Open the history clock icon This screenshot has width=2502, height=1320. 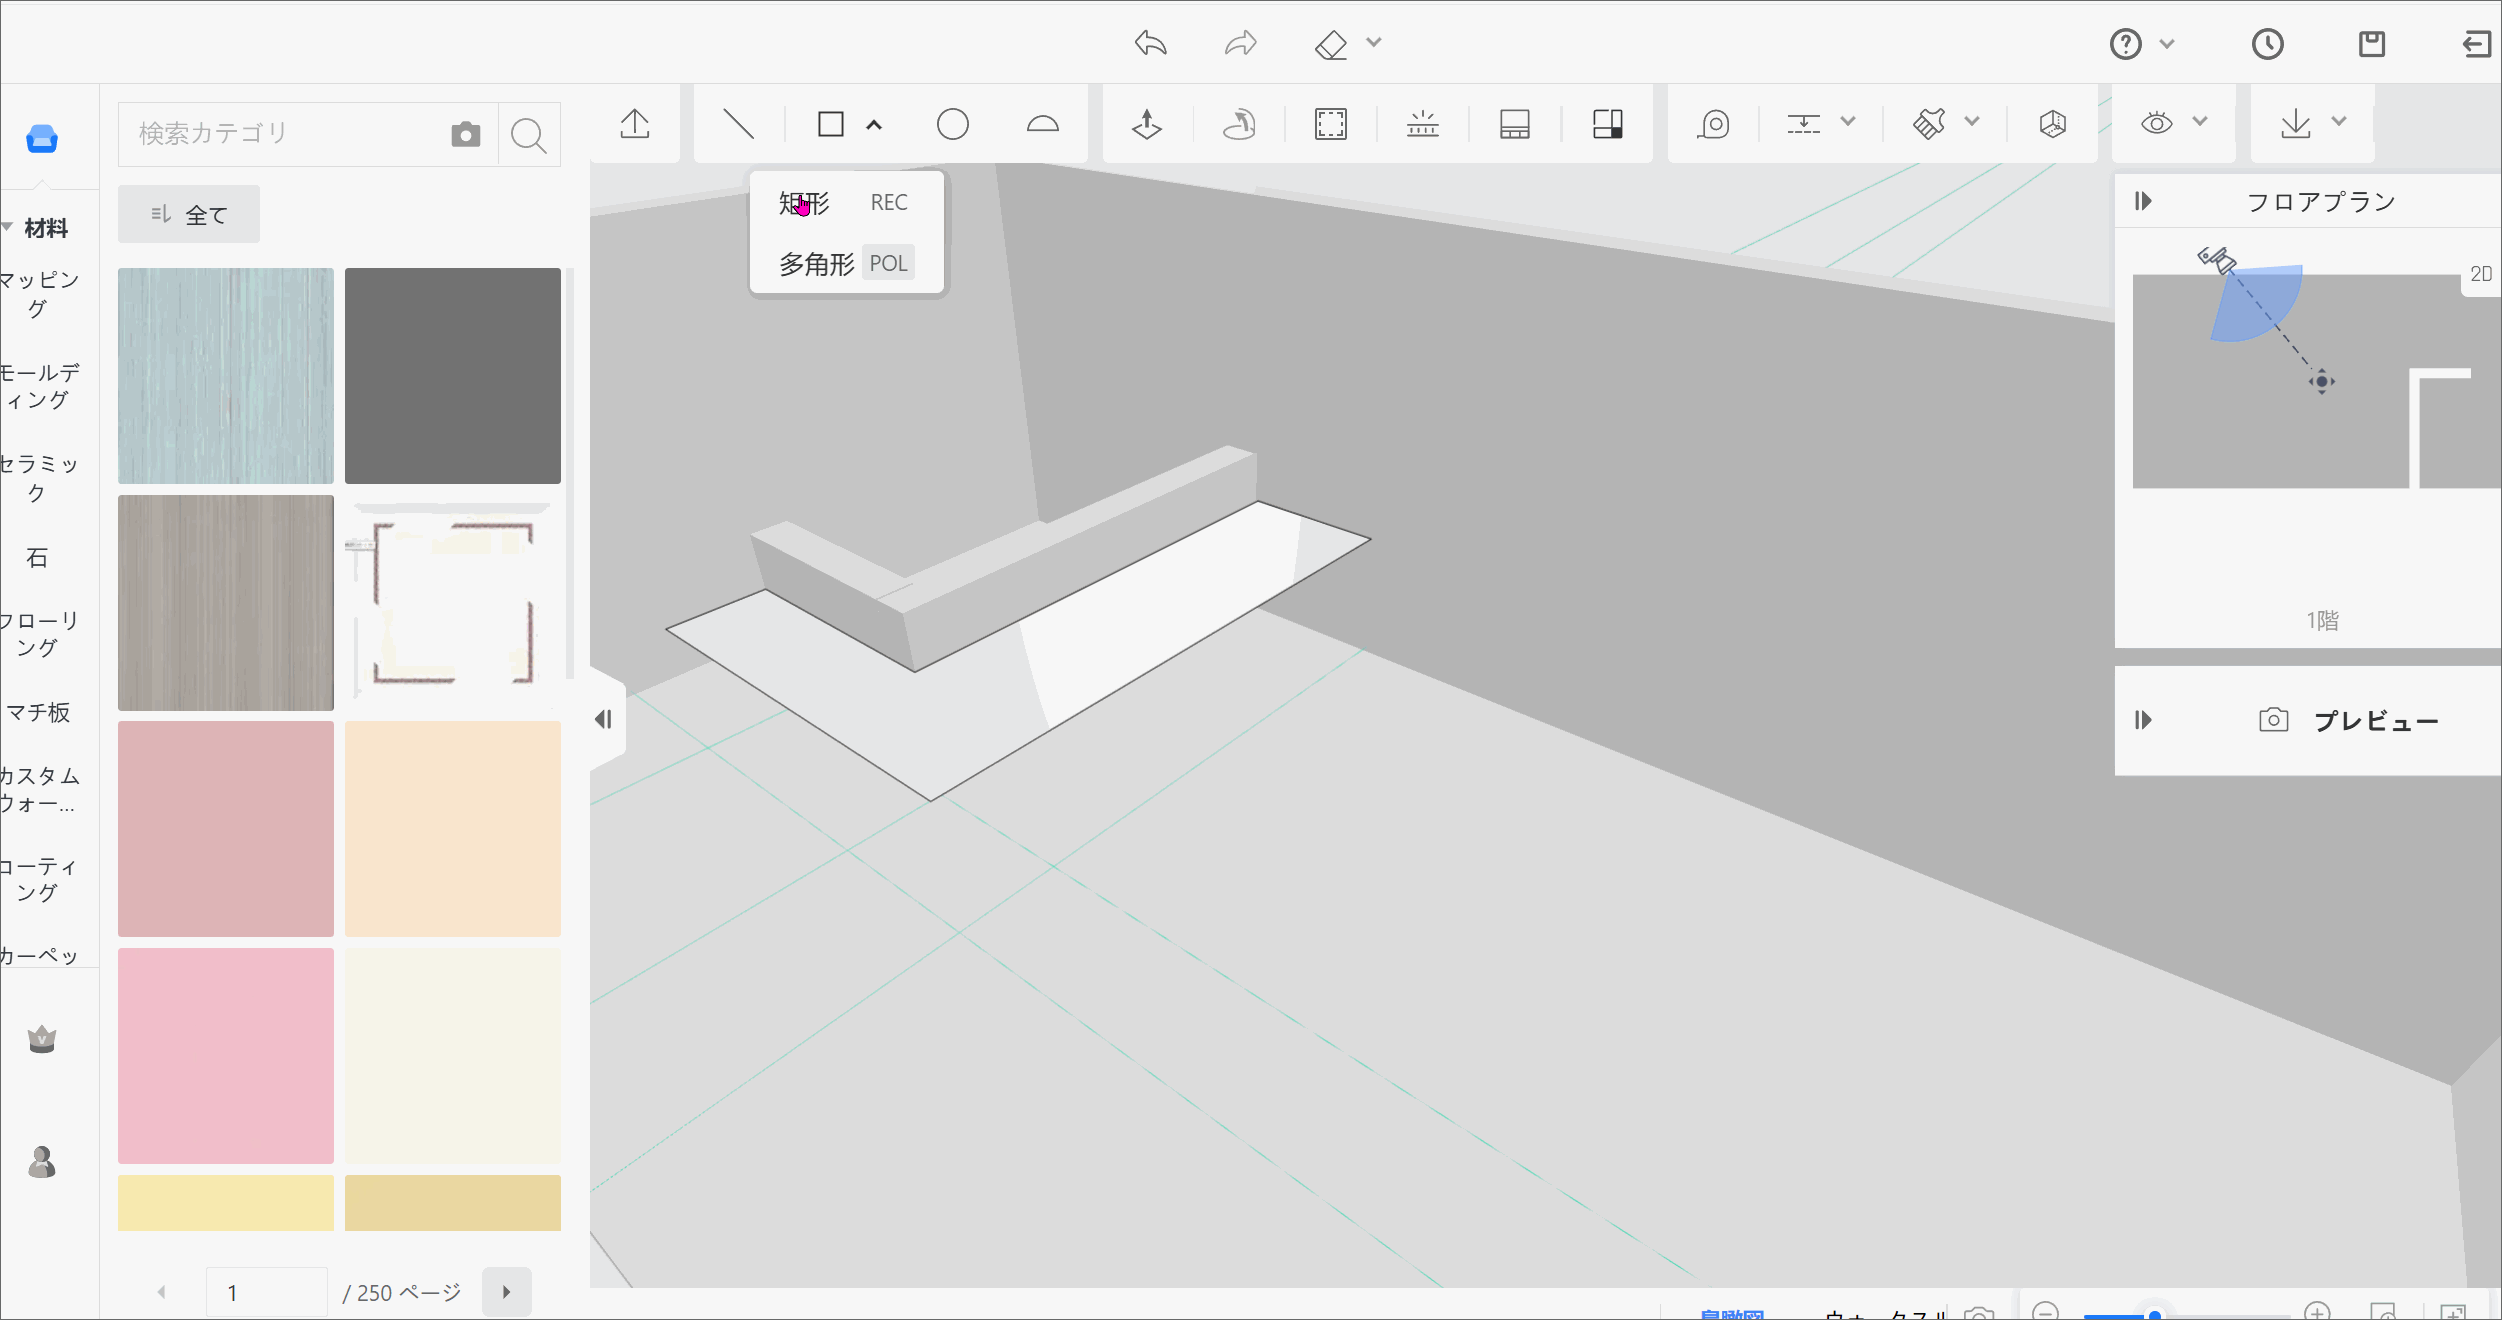(2267, 44)
